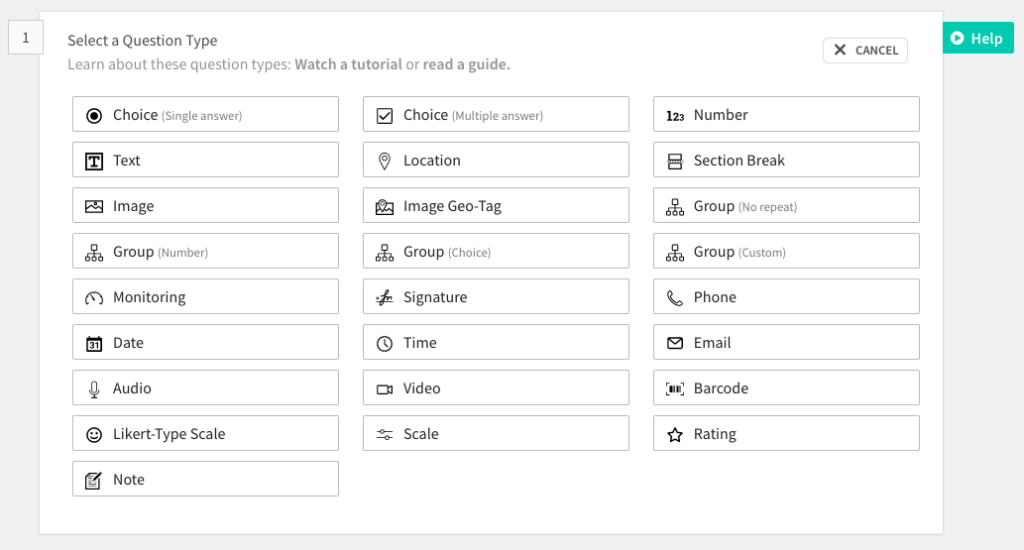Click the Monitoring gauge icon
1024x550 pixels.
click(x=94, y=299)
